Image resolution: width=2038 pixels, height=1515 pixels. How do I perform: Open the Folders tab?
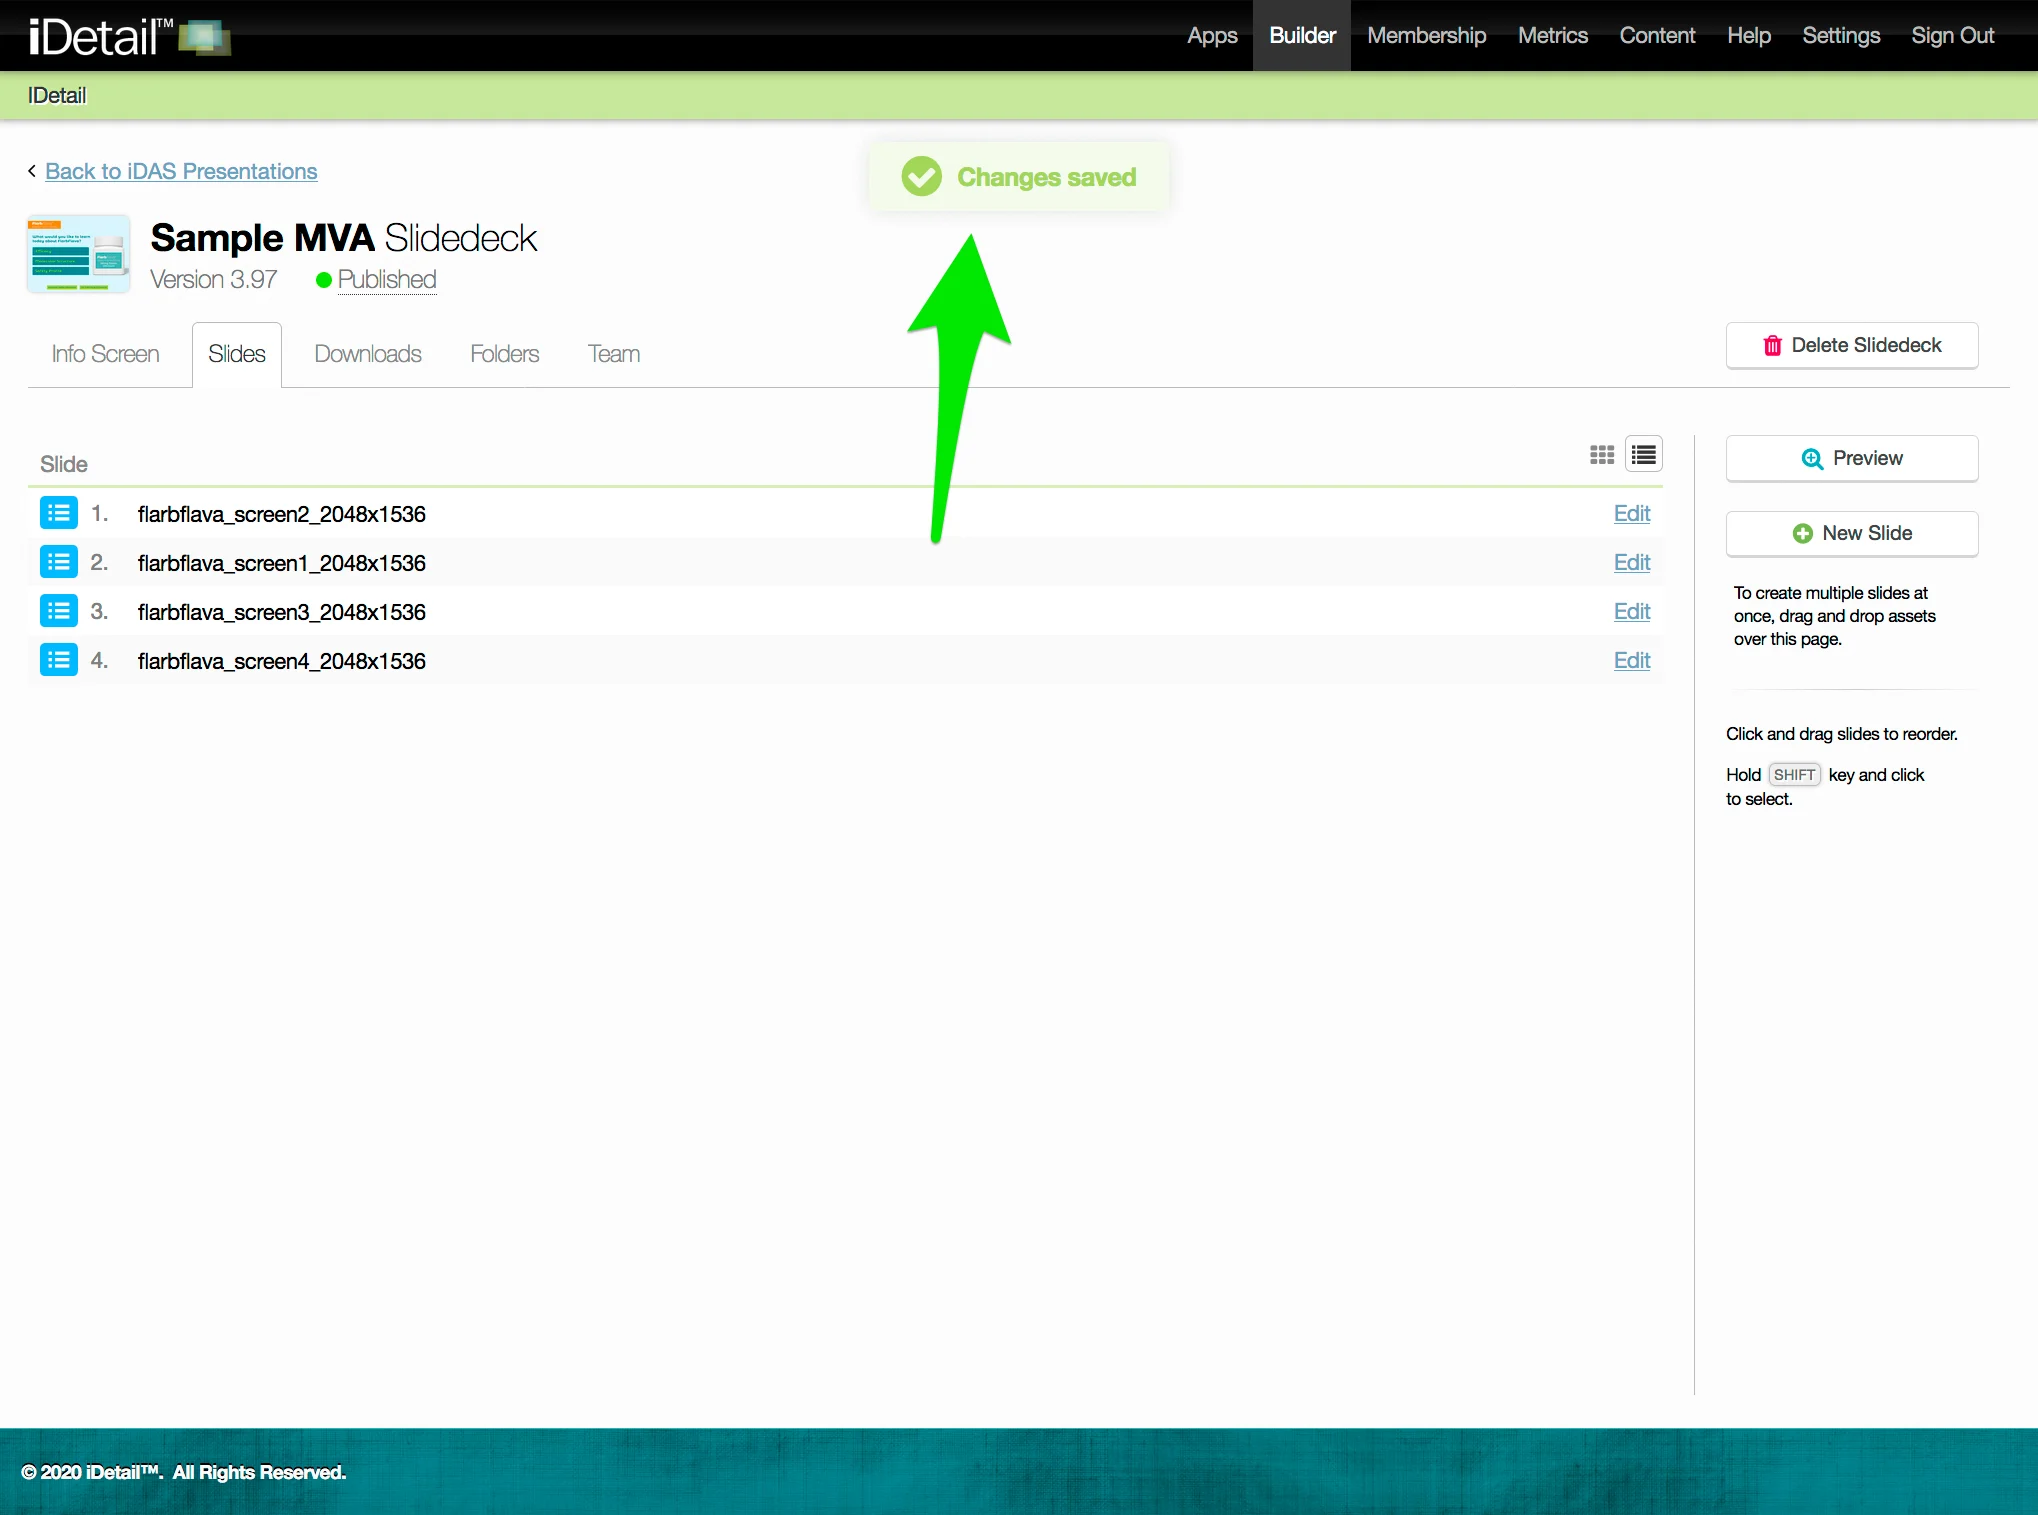[504, 354]
